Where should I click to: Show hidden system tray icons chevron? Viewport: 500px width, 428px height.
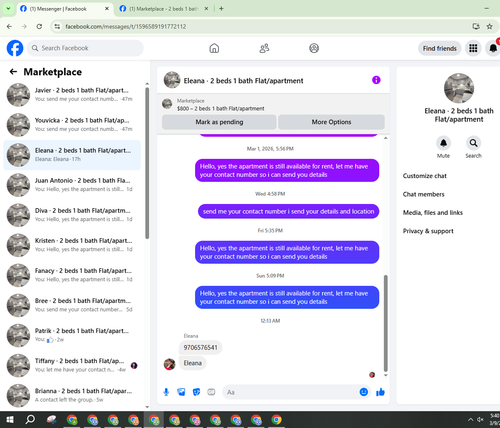[470, 419]
